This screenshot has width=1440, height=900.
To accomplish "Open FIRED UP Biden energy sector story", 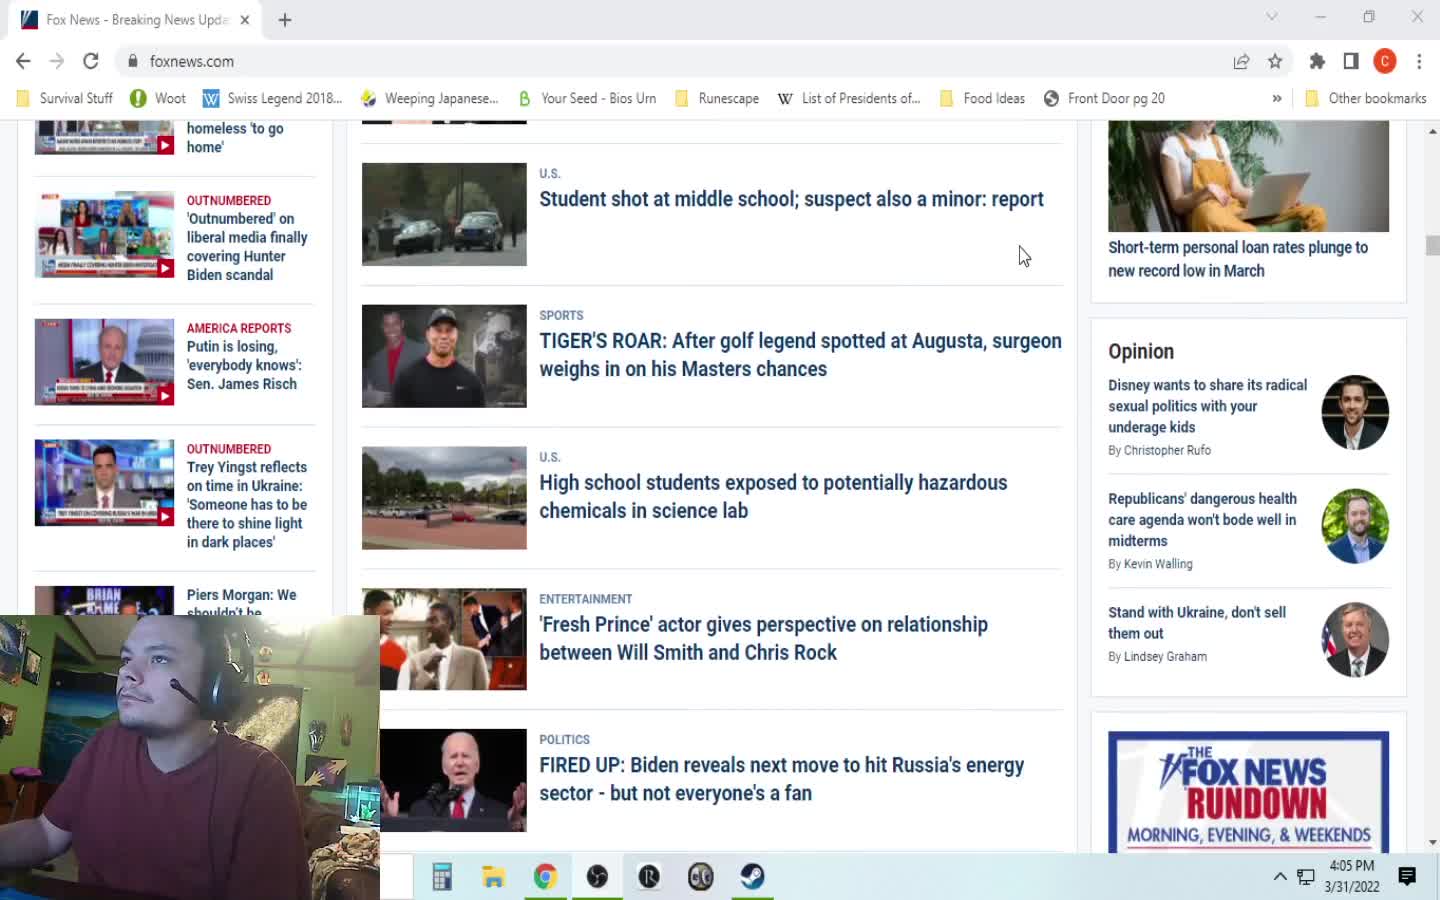I will pos(781,779).
